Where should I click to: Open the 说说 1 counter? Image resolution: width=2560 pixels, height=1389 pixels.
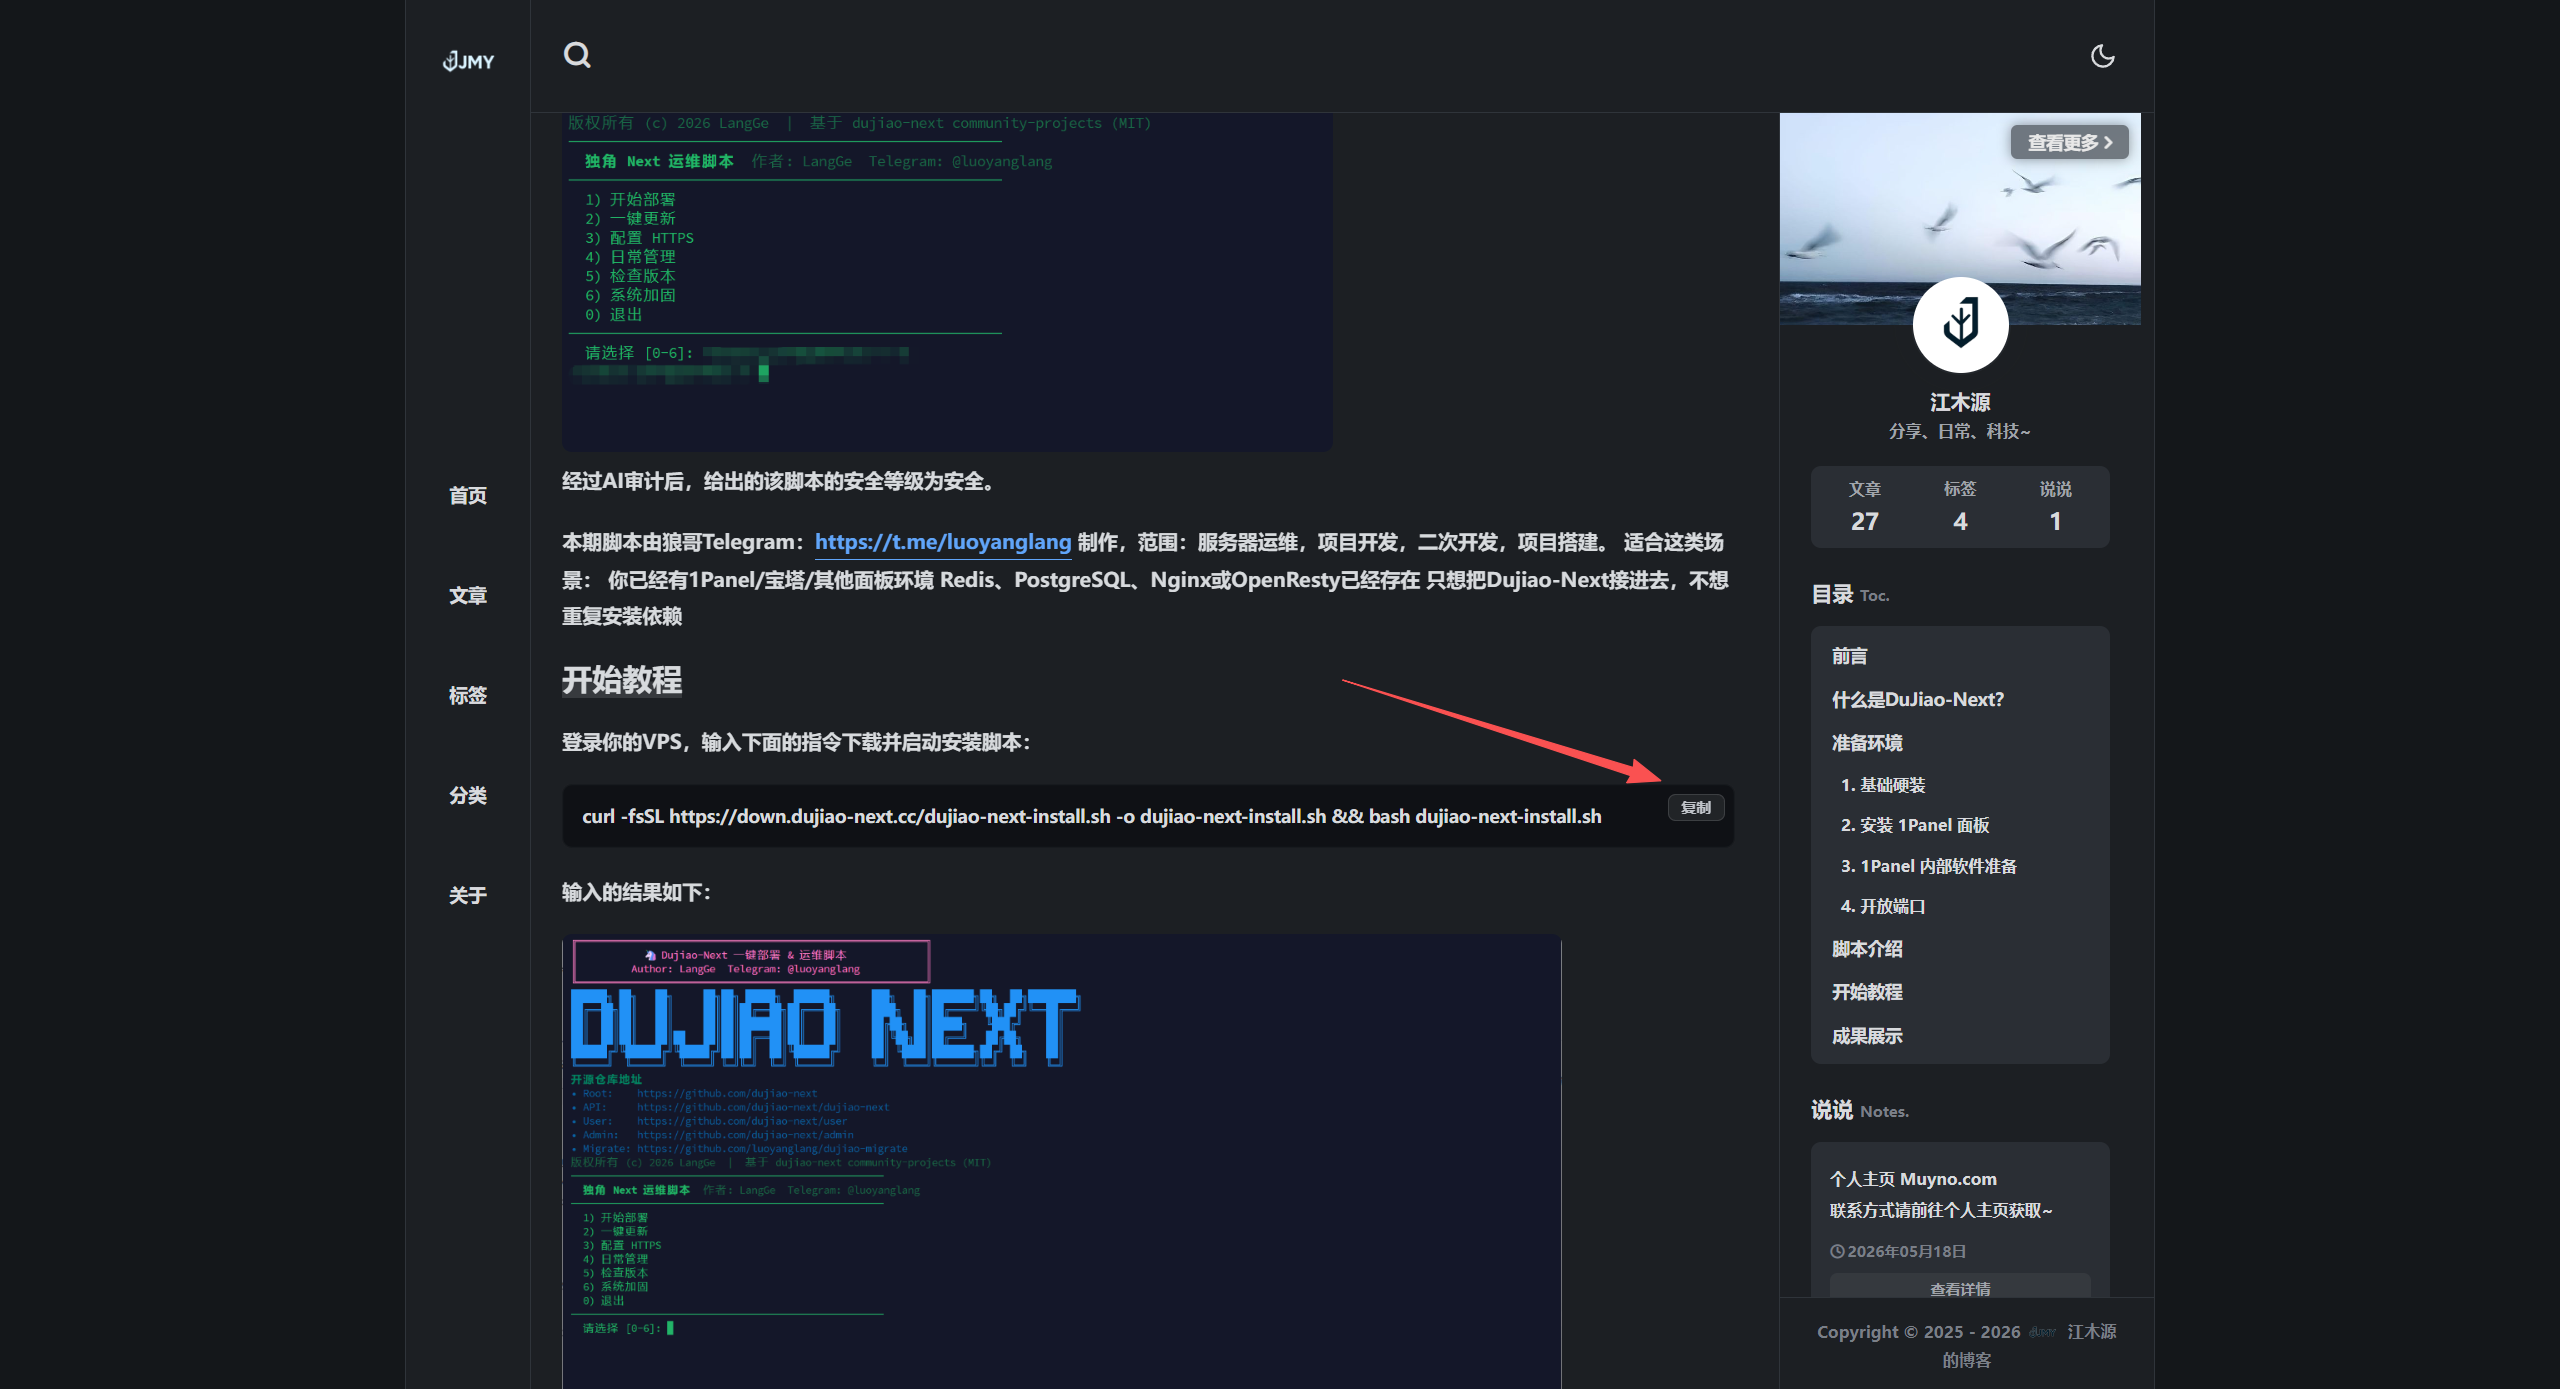[2055, 506]
